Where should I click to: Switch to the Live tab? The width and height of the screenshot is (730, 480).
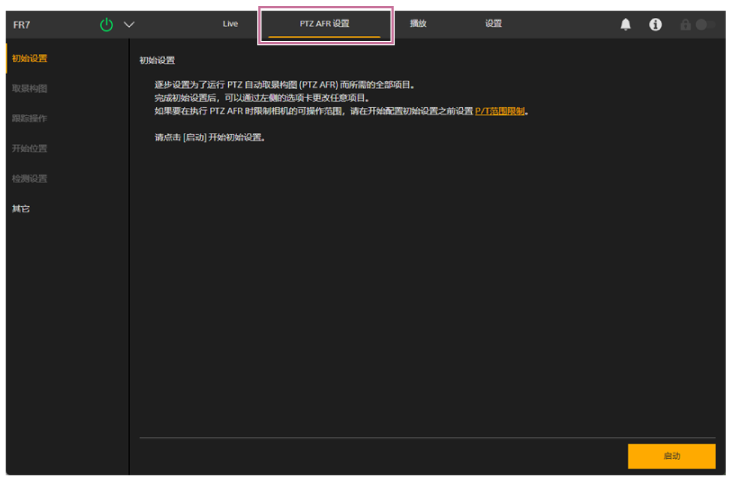pos(230,23)
